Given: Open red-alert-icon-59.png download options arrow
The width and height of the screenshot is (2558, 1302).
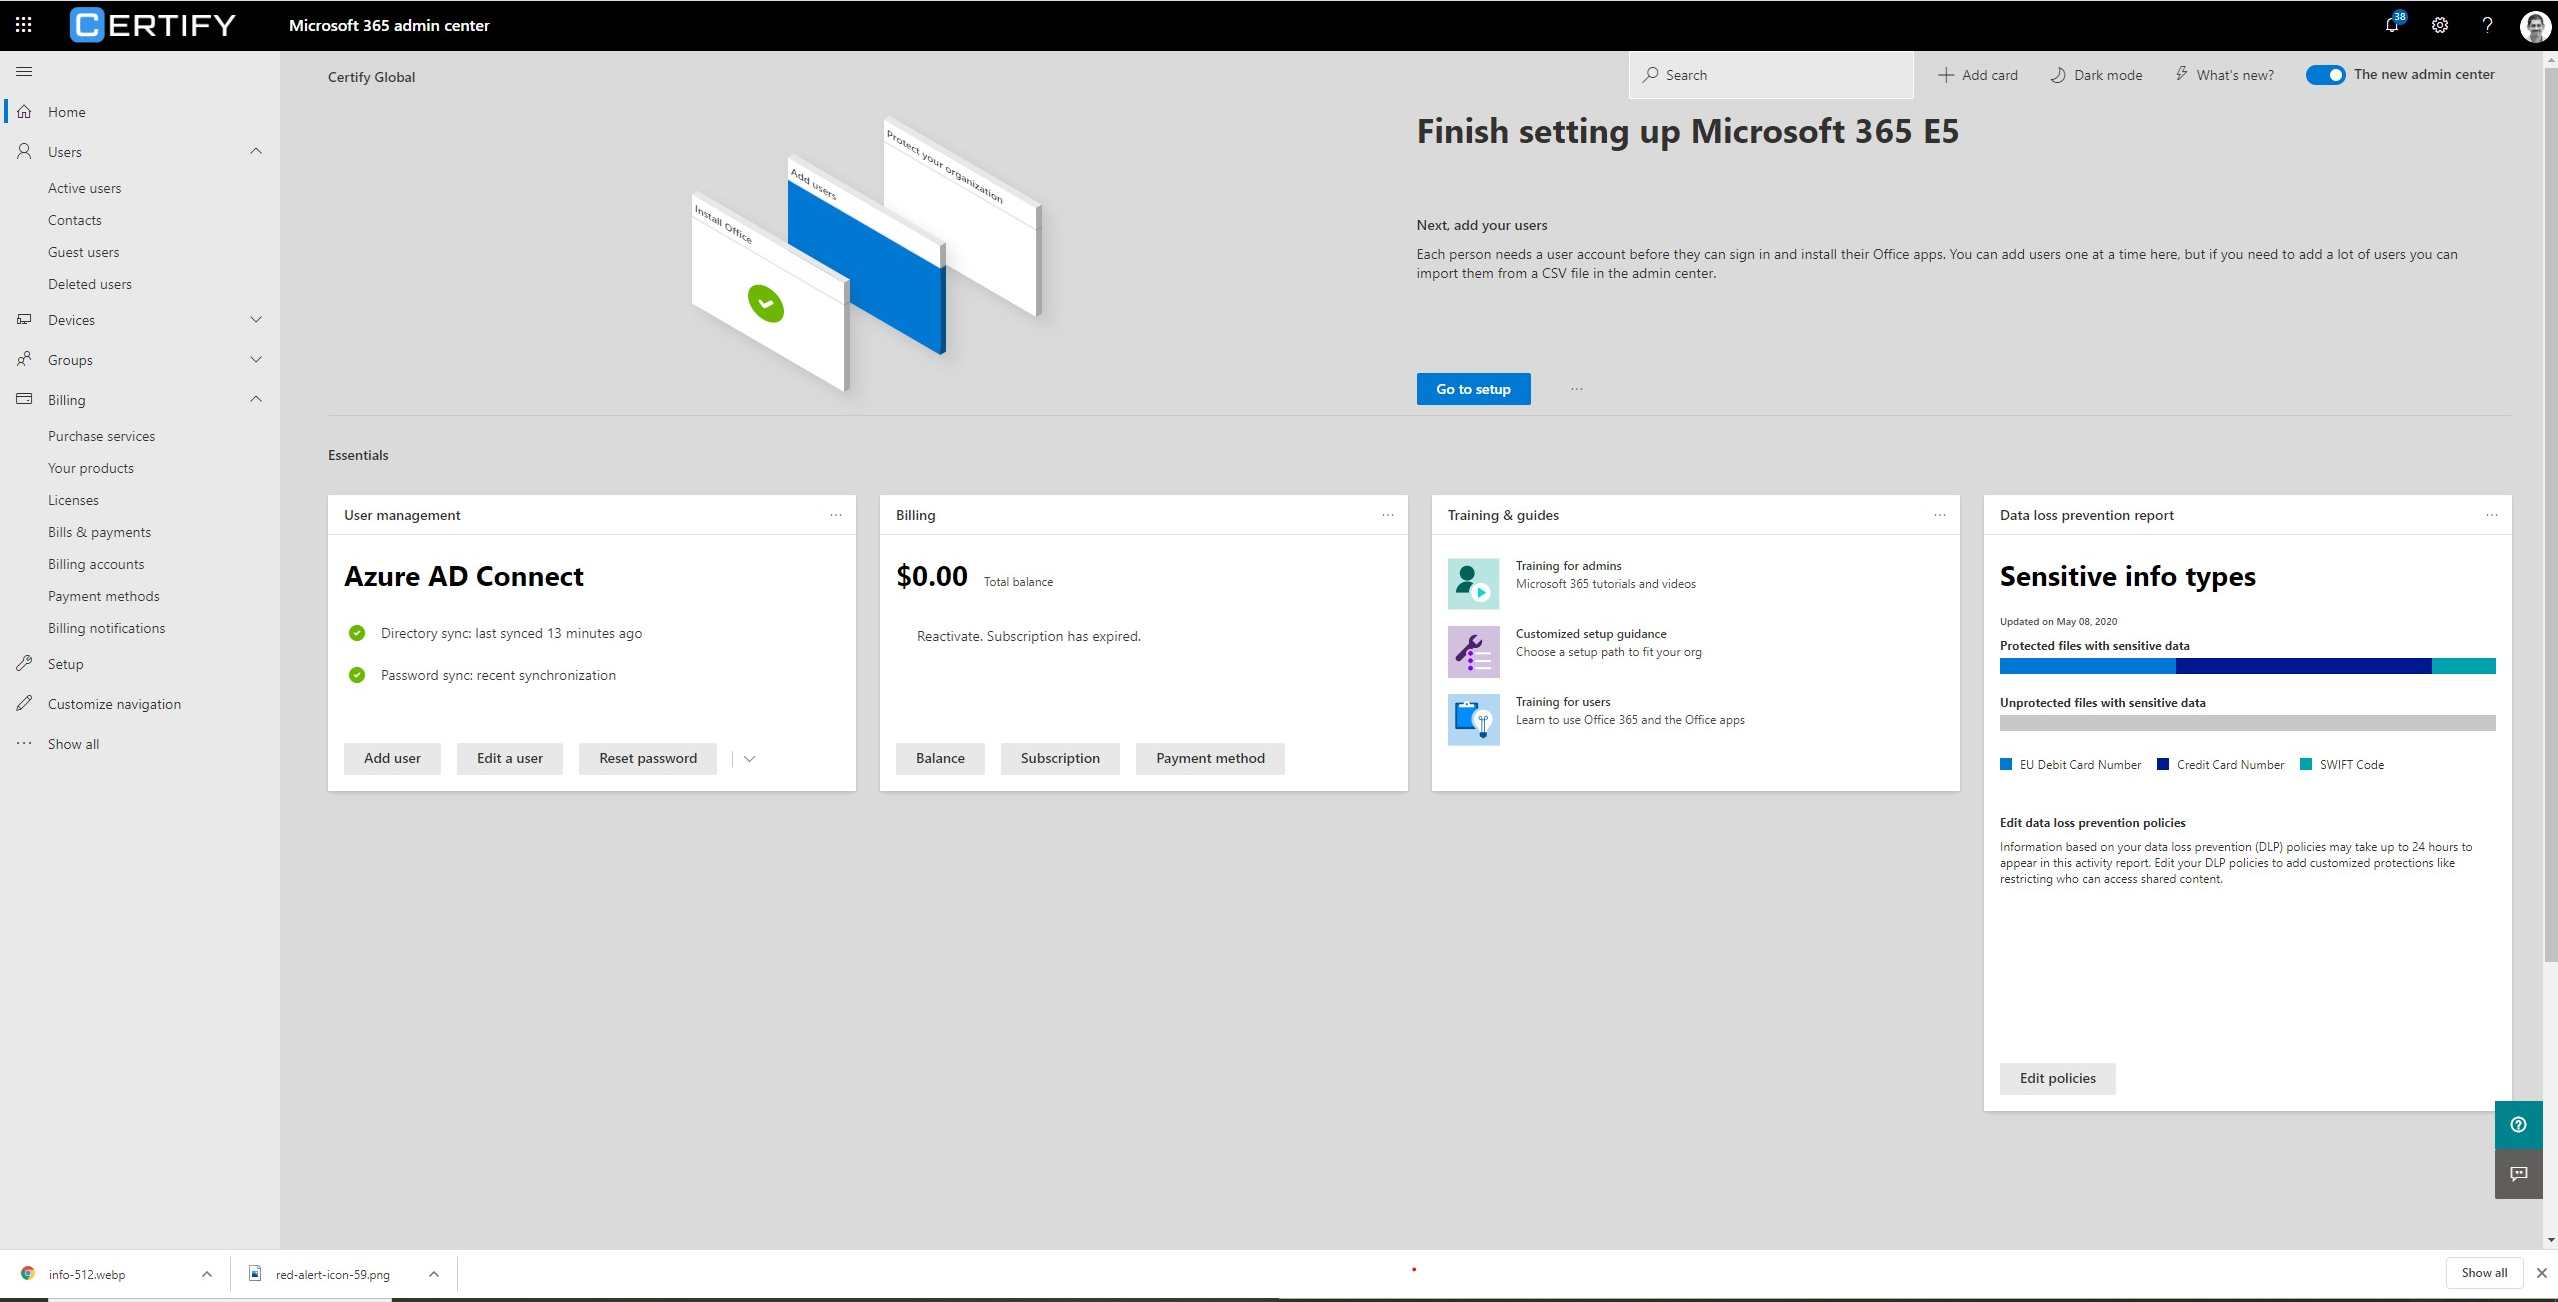Looking at the screenshot, I should pos(434,1274).
